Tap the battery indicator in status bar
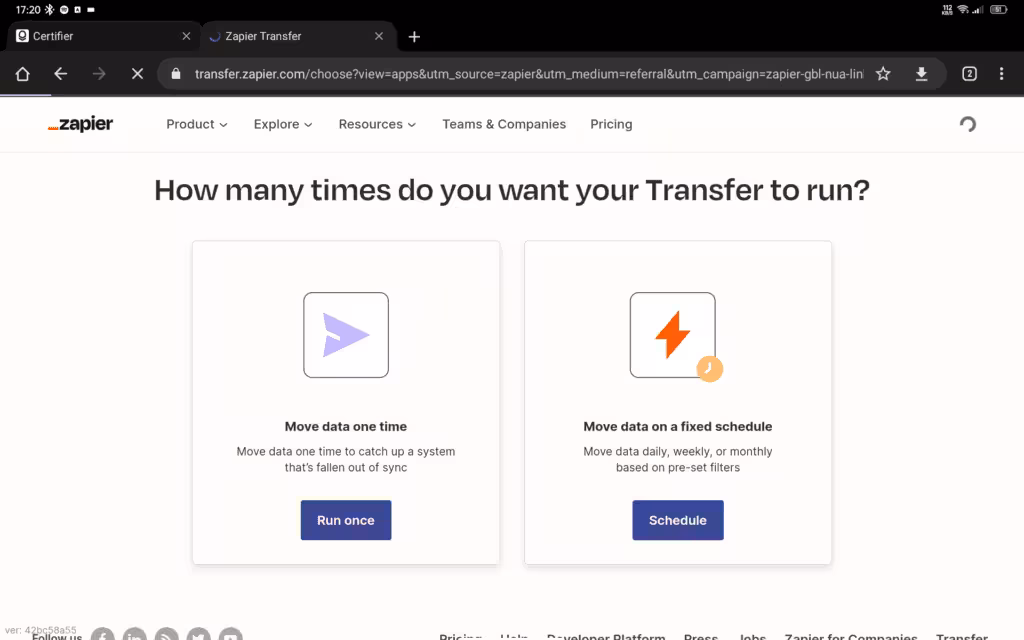The image size is (1024, 640). [x=999, y=10]
